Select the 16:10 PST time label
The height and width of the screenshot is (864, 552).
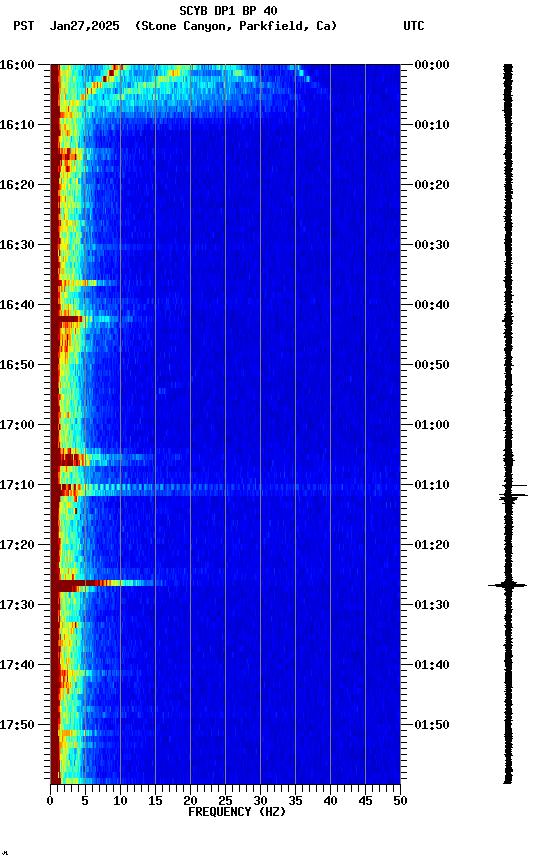[17, 125]
